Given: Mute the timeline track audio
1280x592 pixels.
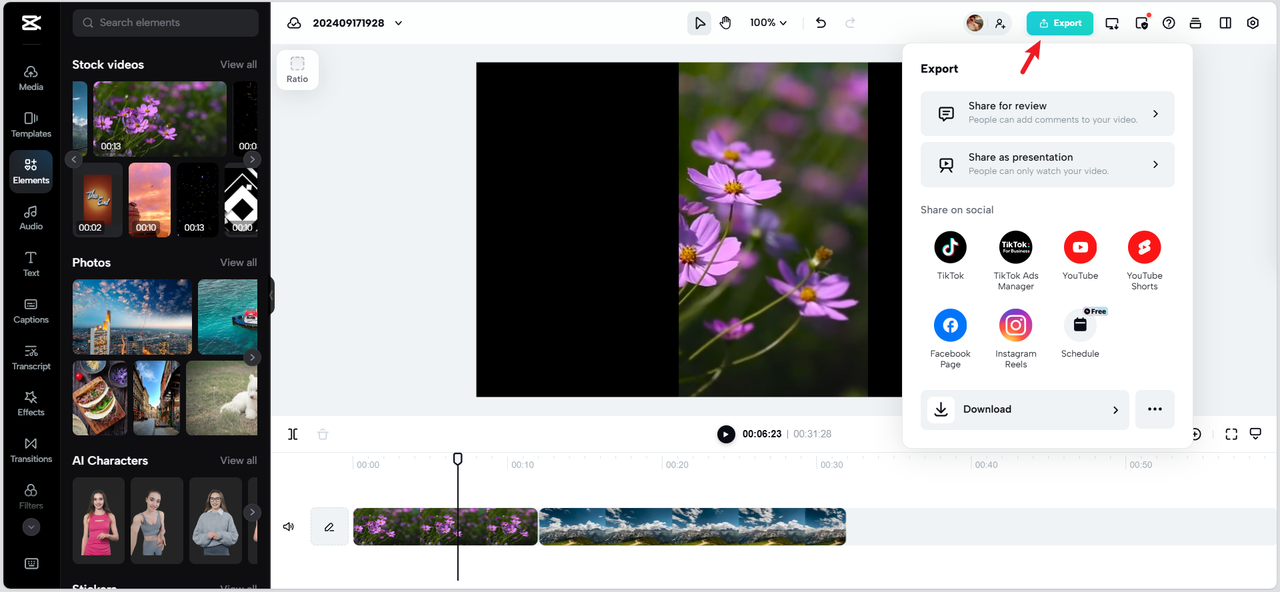Looking at the screenshot, I should [289, 527].
